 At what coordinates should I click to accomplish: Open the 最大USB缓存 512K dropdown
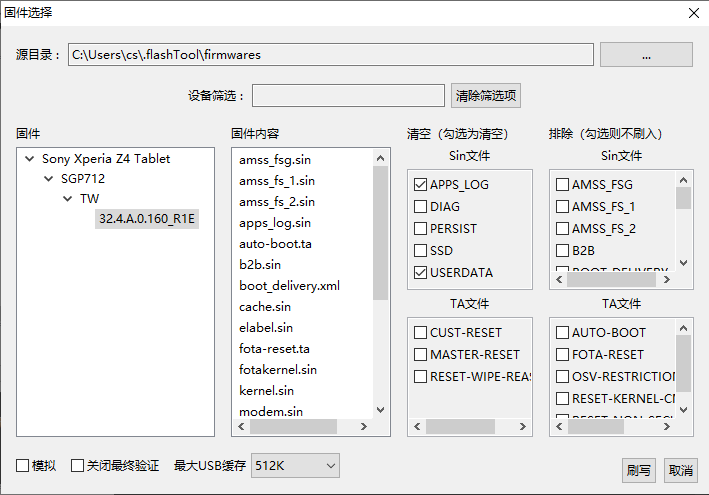tap(296, 466)
